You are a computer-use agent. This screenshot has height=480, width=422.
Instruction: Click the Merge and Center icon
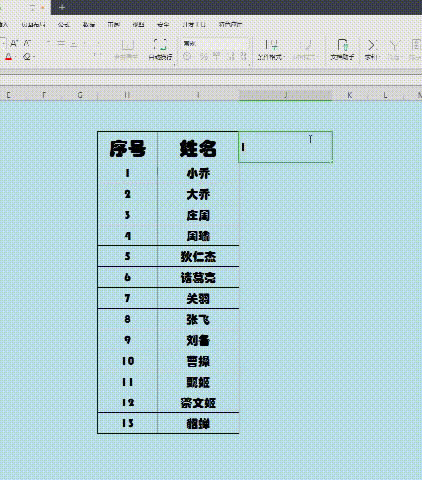pyautogui.click(x=126, y=49)
